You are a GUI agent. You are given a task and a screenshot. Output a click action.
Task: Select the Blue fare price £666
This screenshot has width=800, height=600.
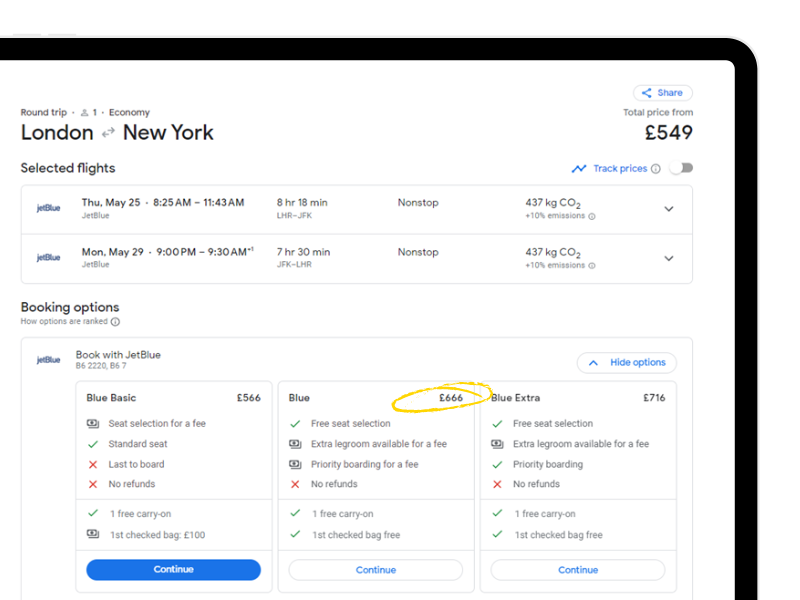click(x=451, y=398)
